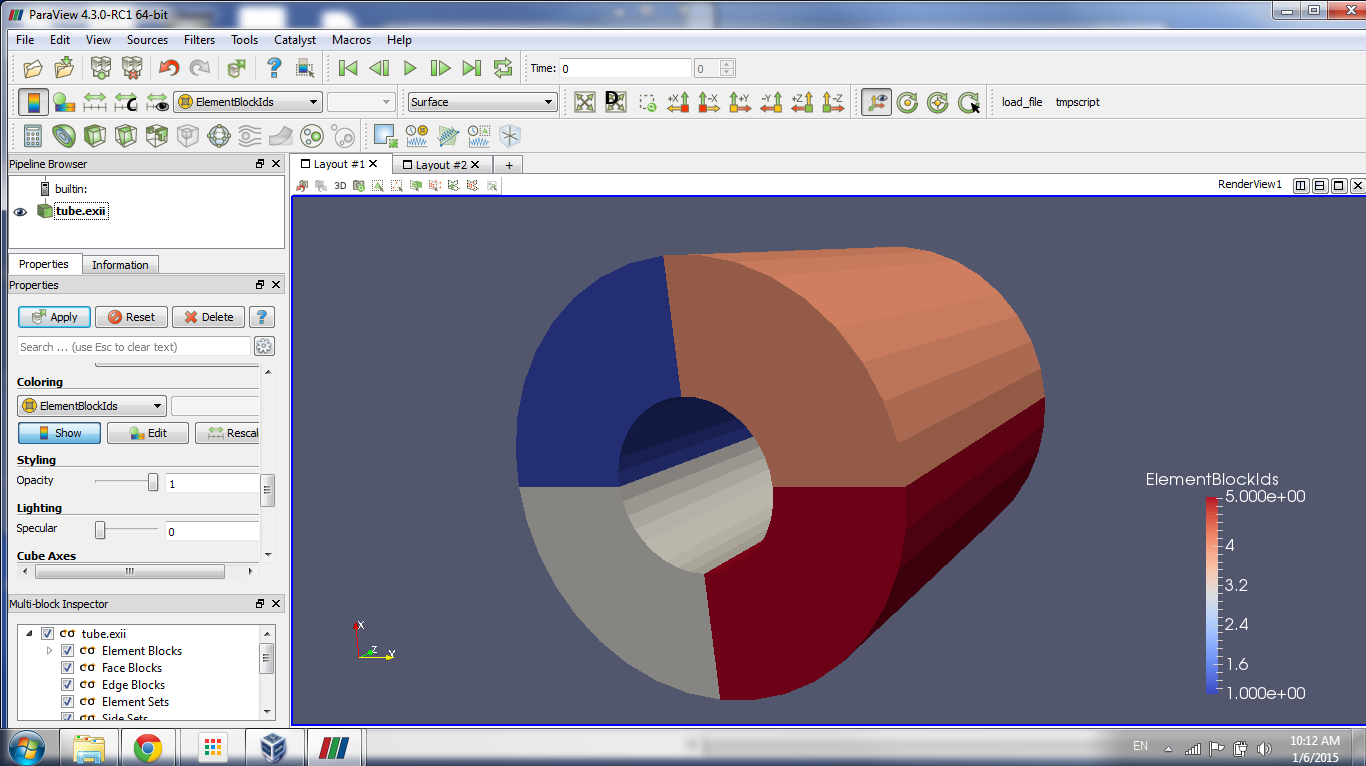
Task: Apply the Contour filter icon
Action: click(64, 136)
